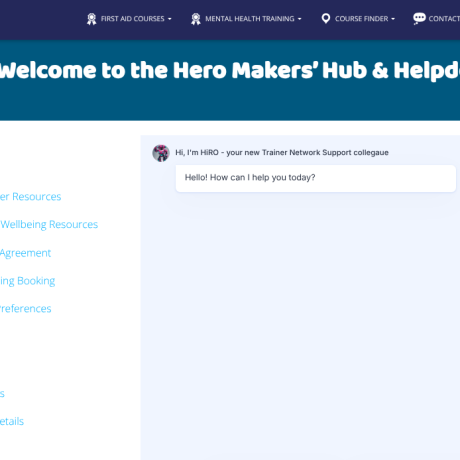This screenshot has height=460, width=460.
Task: Expand the Course Finder dropdown arrow
Action: click(393, 19)
